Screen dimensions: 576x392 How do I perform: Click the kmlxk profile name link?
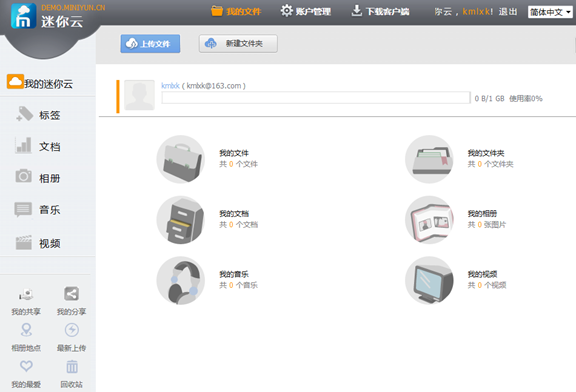(170, 86)
